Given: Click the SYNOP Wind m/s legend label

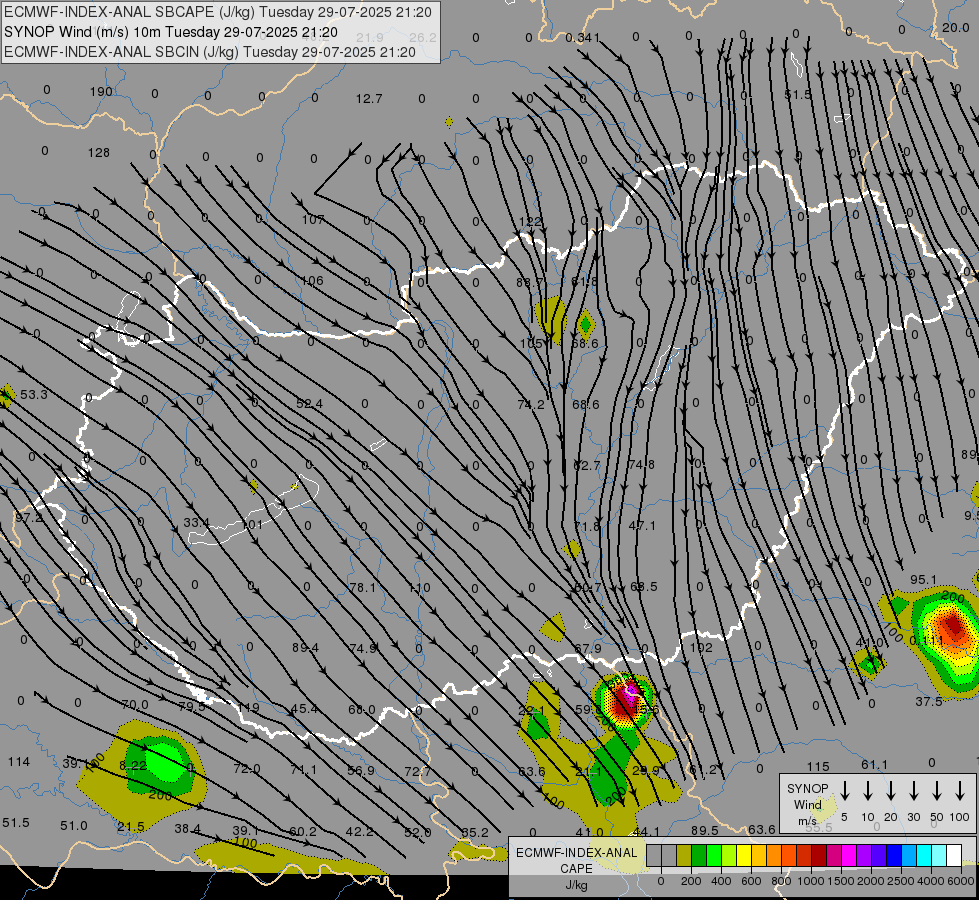Looking at the screenshot, I should click(807, 805).
